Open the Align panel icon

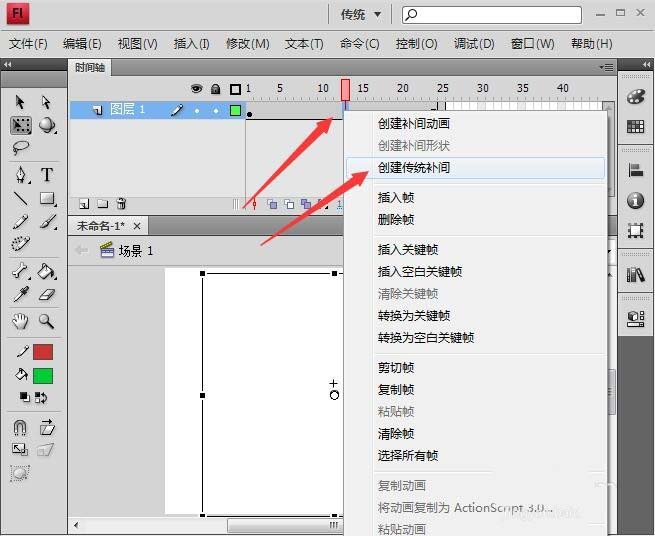tap(635, 170)
